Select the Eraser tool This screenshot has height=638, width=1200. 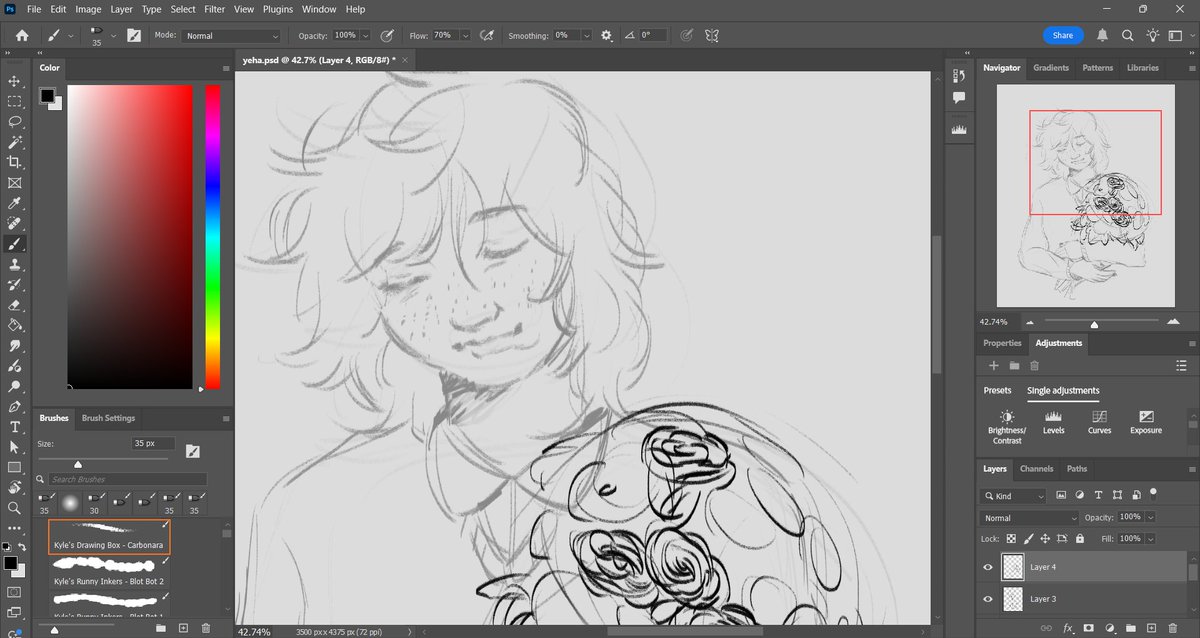(14, 305)
